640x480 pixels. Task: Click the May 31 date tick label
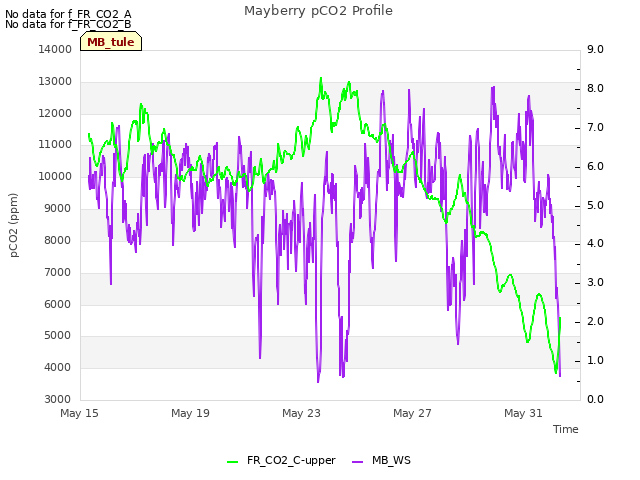pos(523,413)
